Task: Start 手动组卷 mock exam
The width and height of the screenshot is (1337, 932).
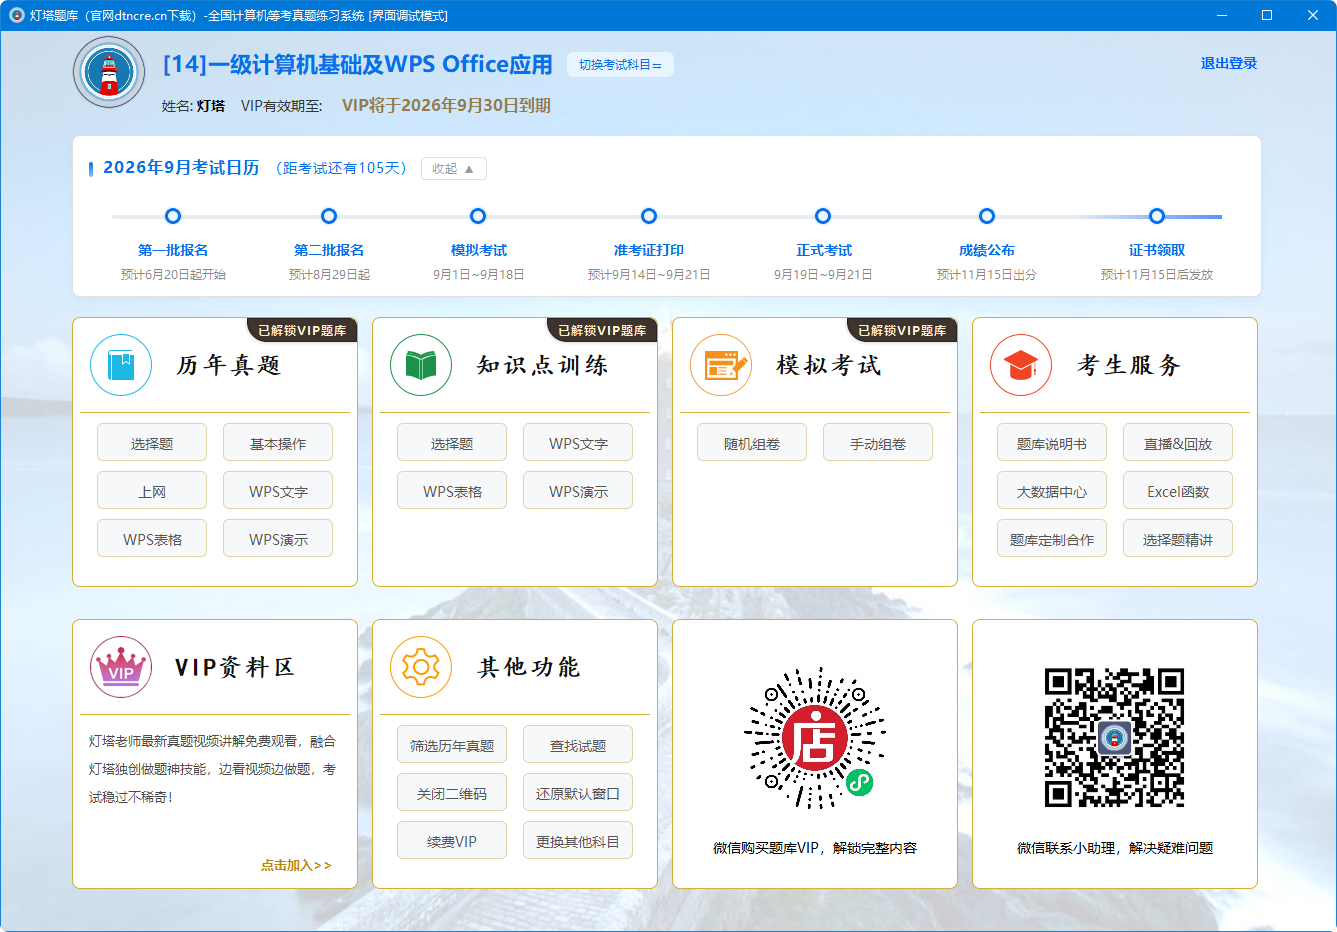Action: 878,443
